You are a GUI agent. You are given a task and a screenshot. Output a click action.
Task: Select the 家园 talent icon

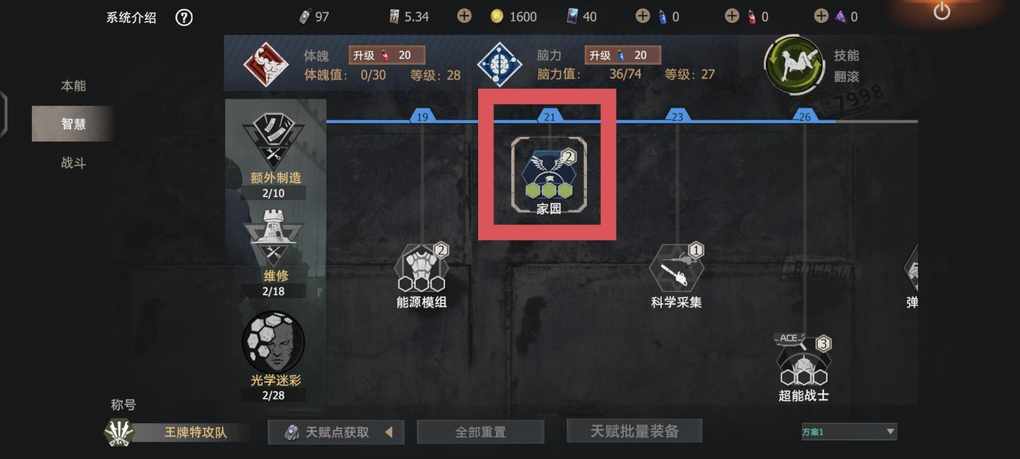pyautogui.click(x=548, y=174)
